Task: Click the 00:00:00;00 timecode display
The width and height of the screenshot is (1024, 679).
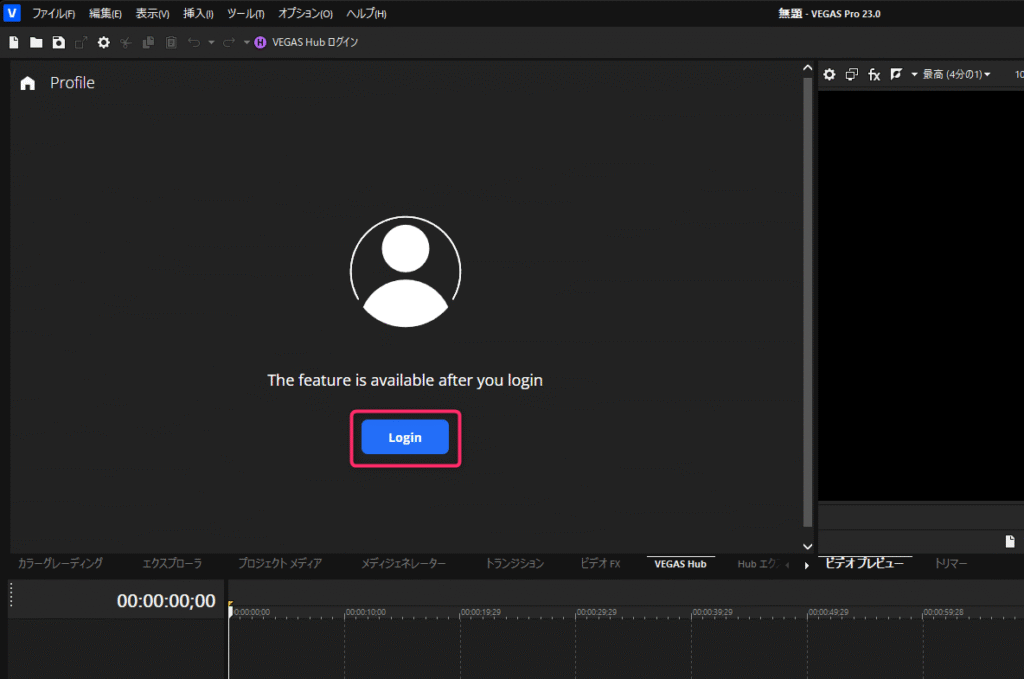Action: [166, 601]
